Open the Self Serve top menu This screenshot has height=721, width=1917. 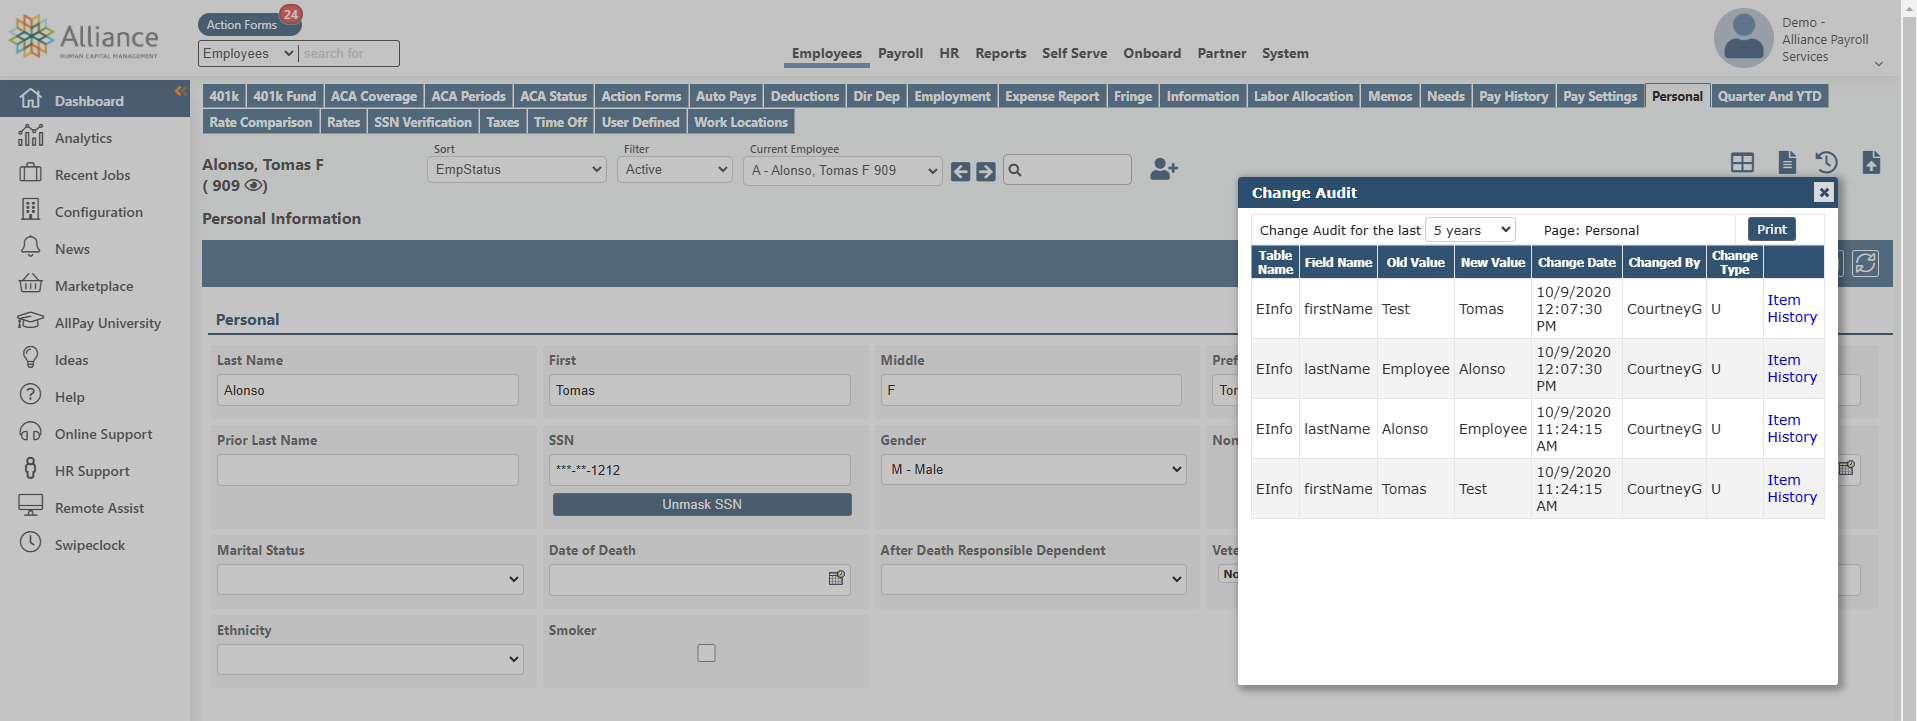click(x=1074, y=54)
